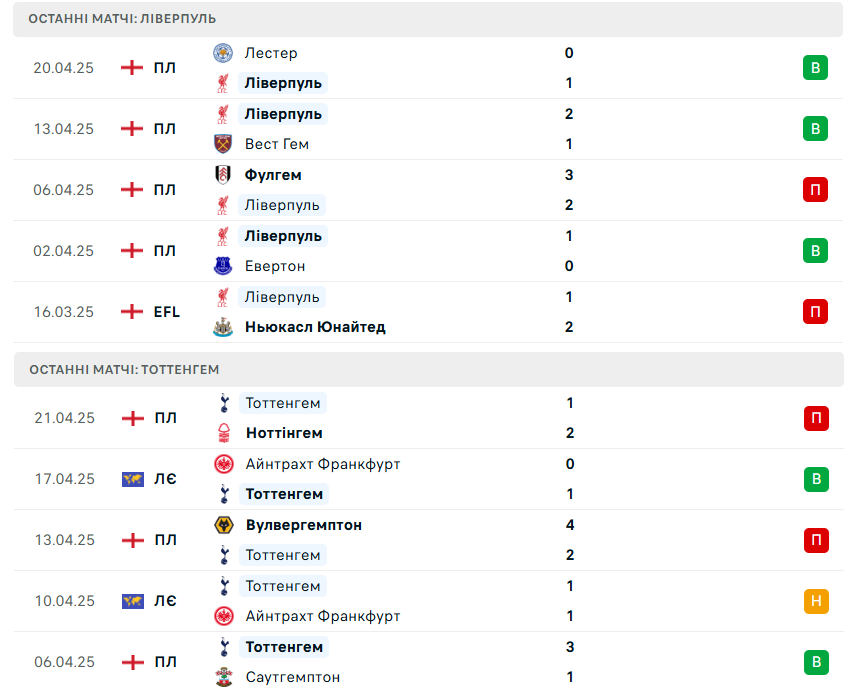Open the Вулвергемптон team link
The image size is (855, 698).
point(304,525)
